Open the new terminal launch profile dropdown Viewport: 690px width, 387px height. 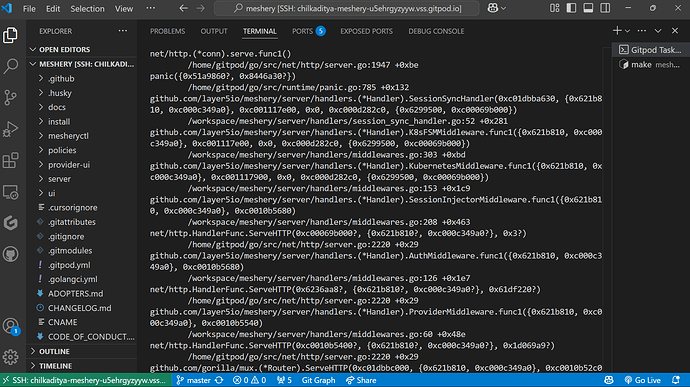point(628,31)
